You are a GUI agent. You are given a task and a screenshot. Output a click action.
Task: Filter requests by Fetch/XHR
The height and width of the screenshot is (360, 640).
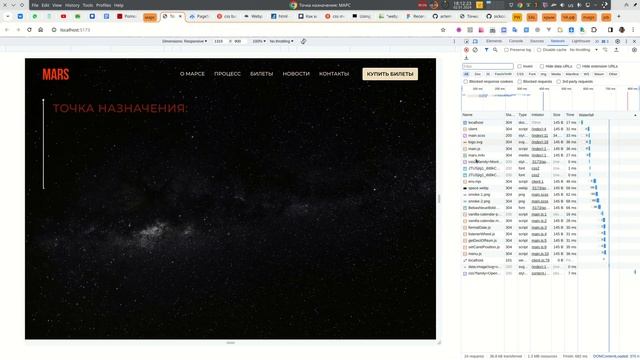[503, 74]
